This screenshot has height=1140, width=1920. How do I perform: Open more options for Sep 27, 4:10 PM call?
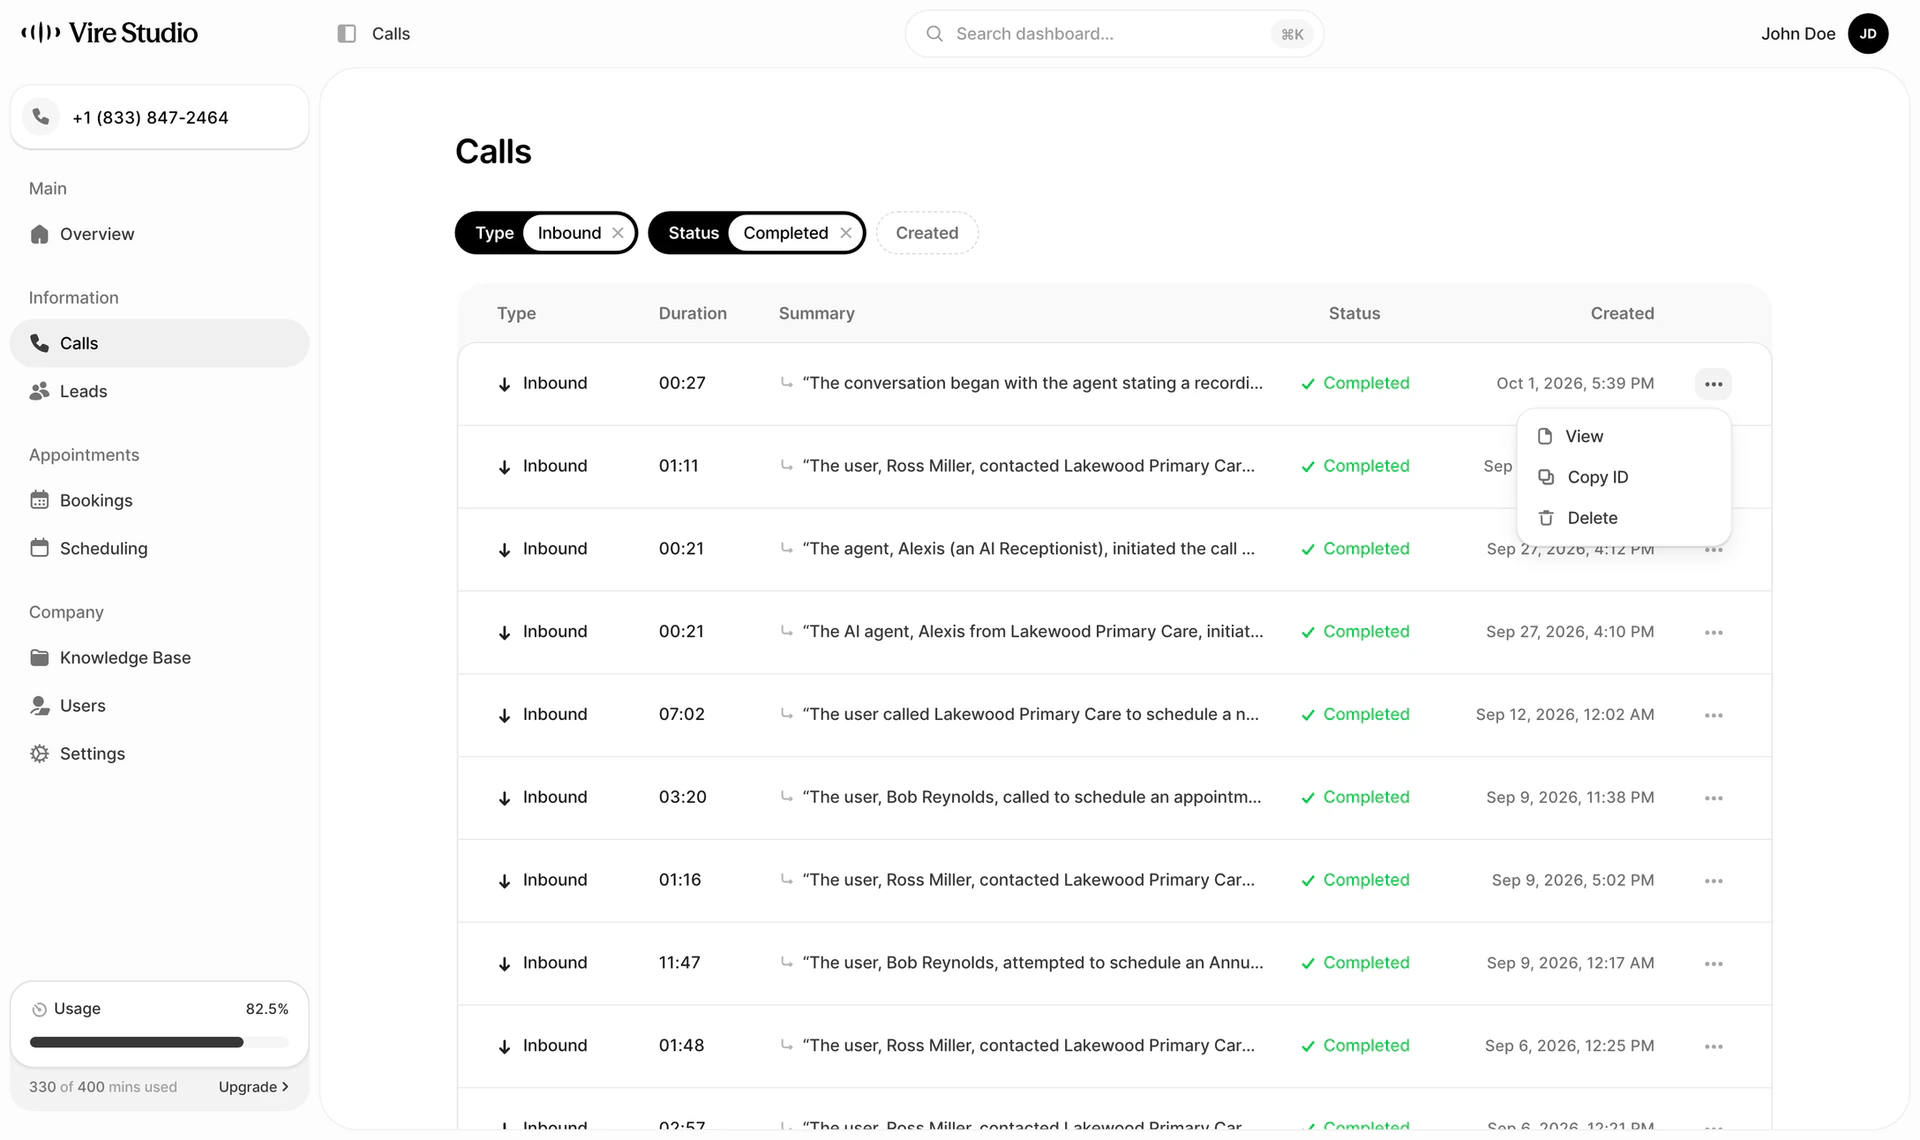(1713, 632)
